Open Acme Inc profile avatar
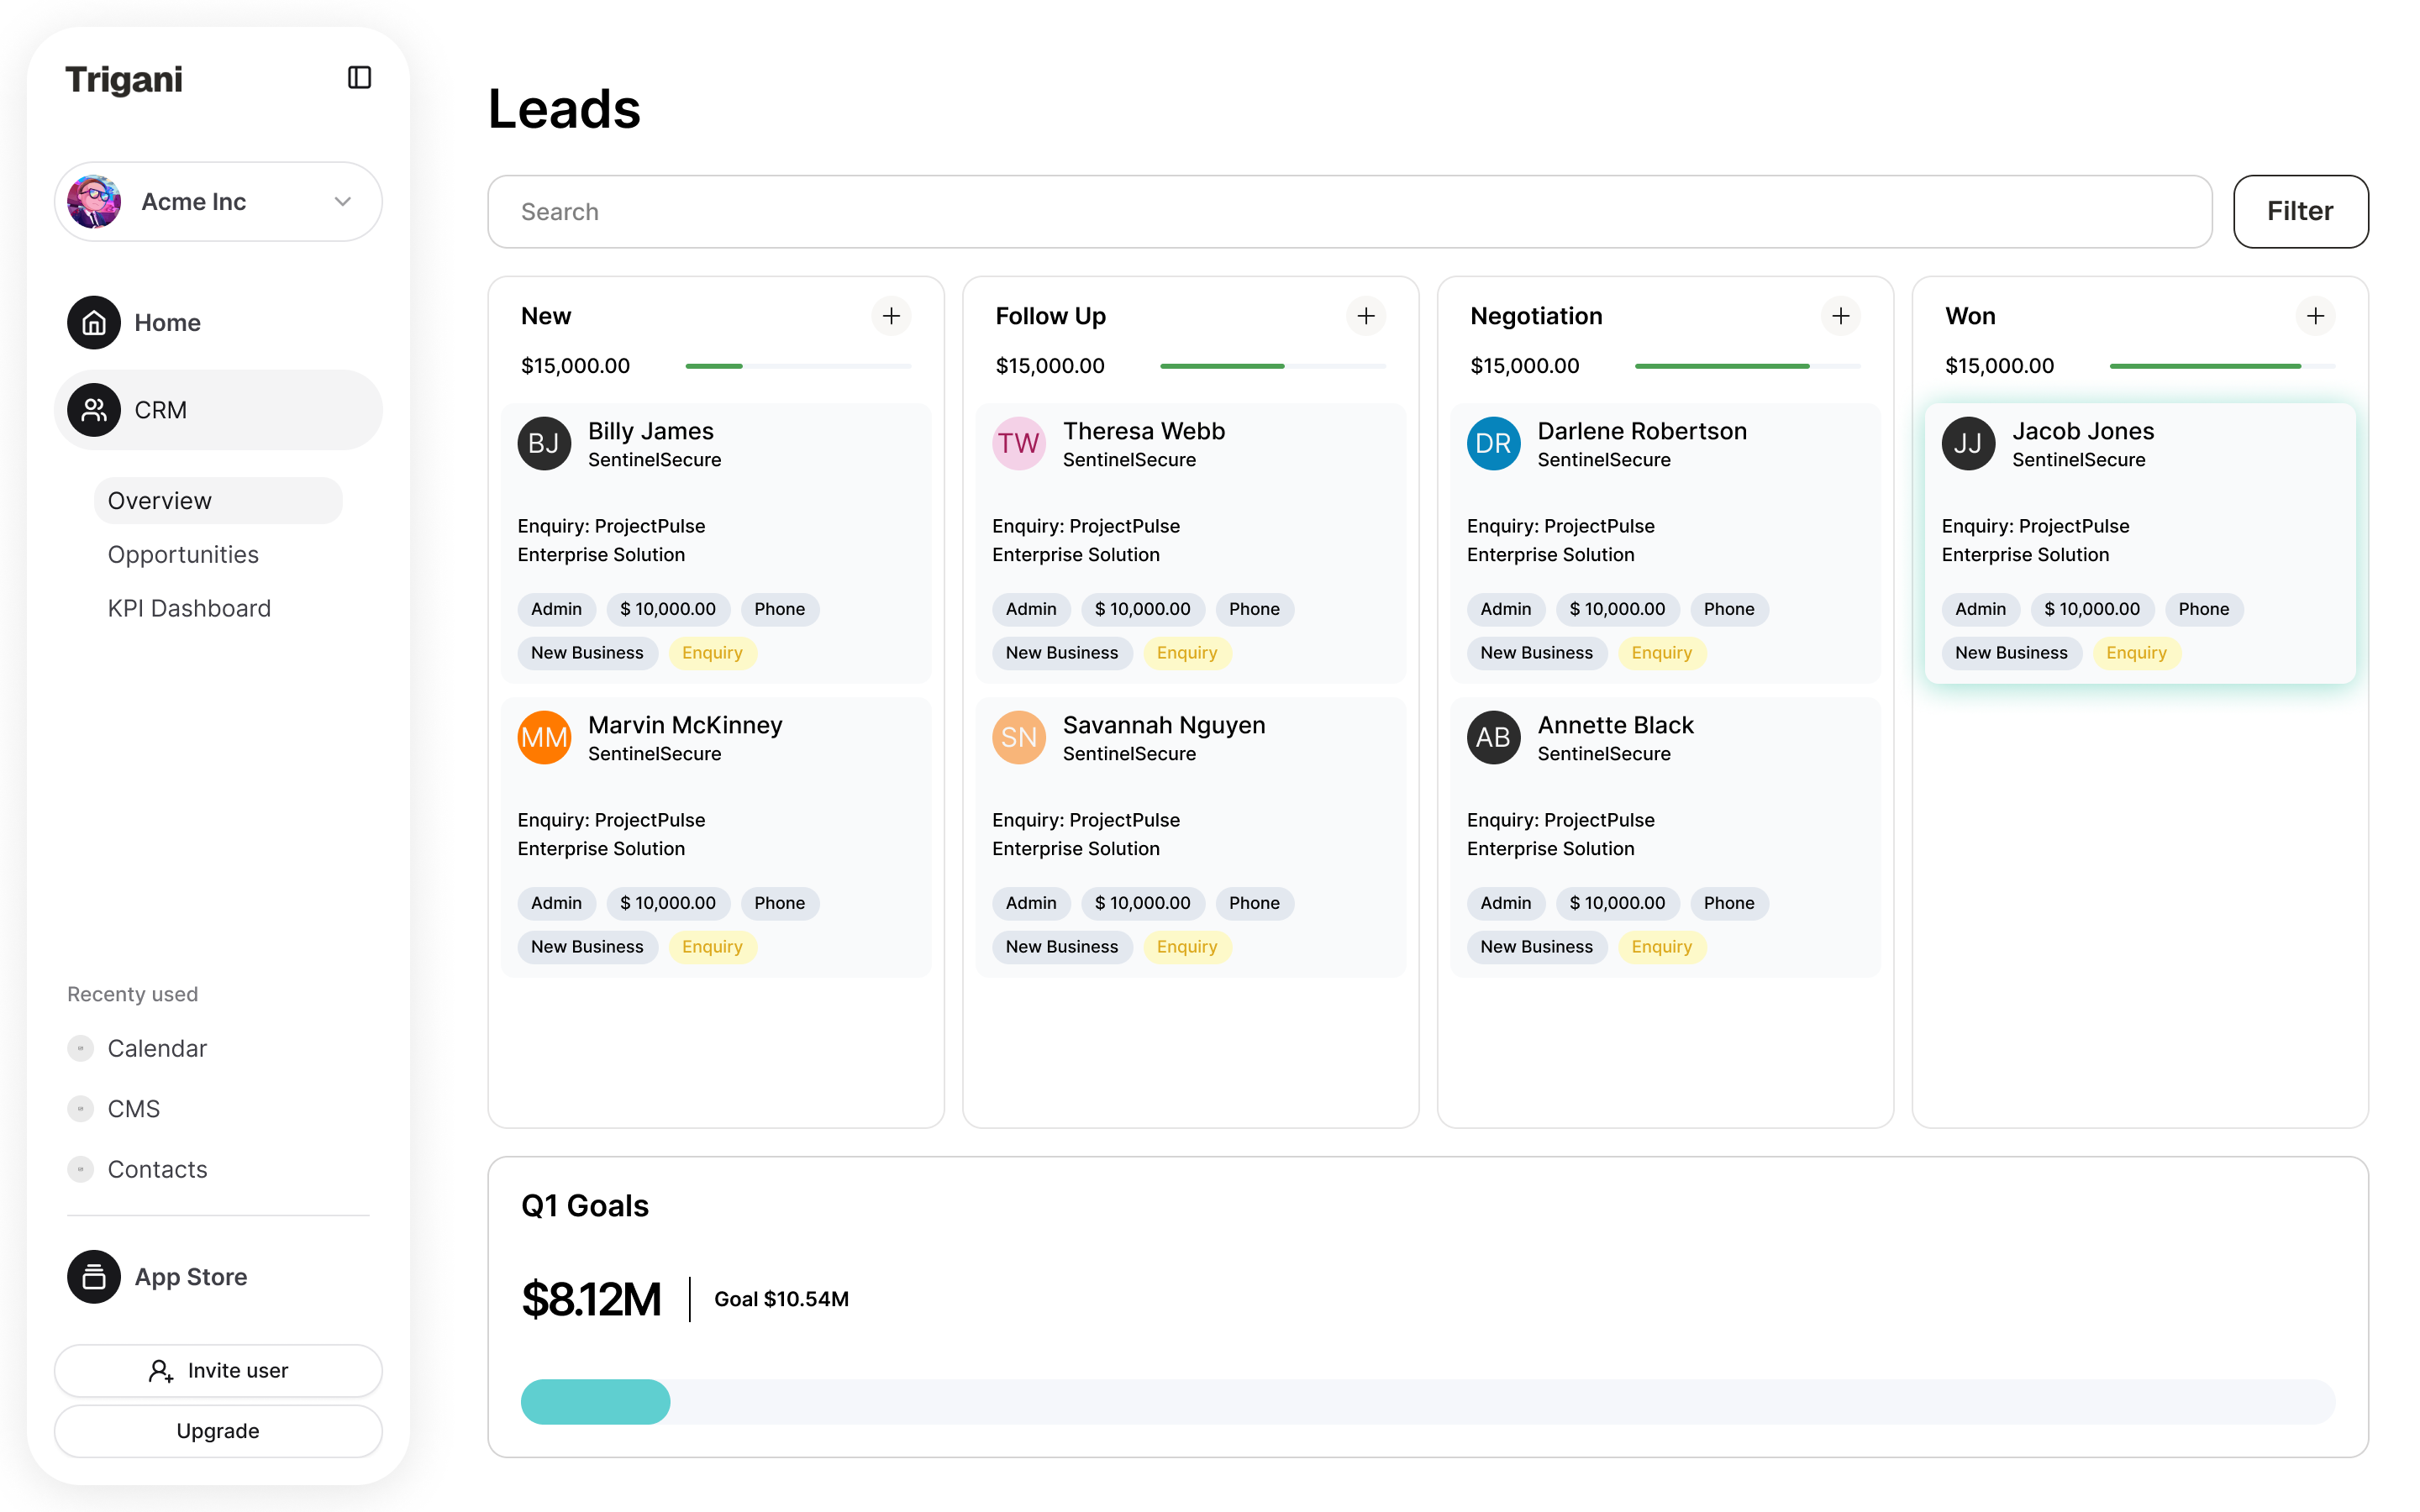 pyautogui.click(x=94, y=202)
